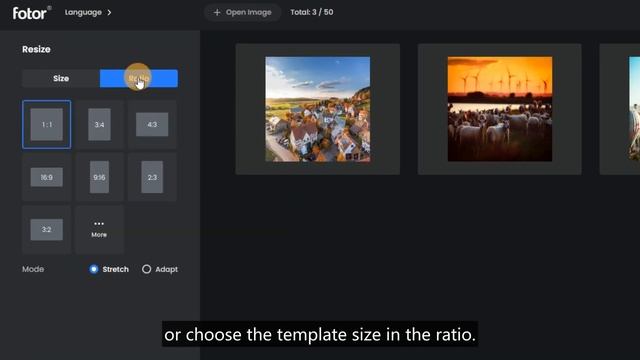Switch to the Size tab
This screenshot has height=360, width=640.
point(61,78)
